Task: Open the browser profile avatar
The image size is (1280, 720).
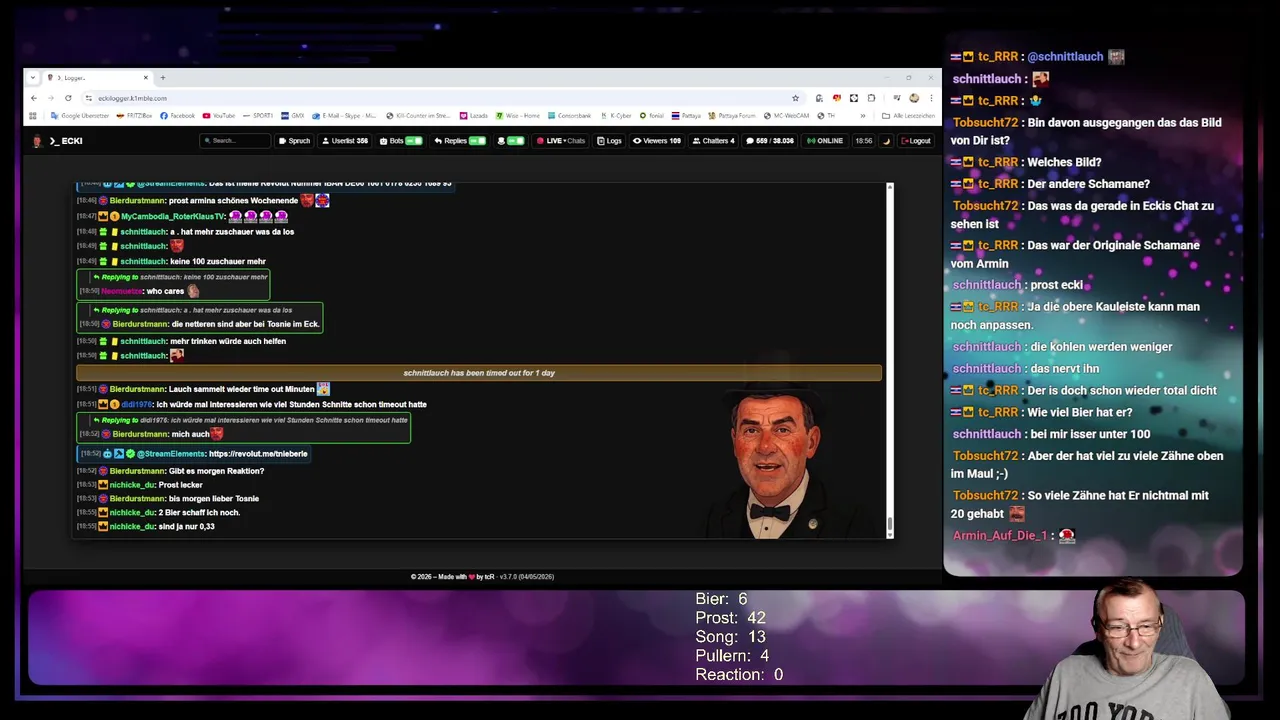Action: (x=914, y=98)
